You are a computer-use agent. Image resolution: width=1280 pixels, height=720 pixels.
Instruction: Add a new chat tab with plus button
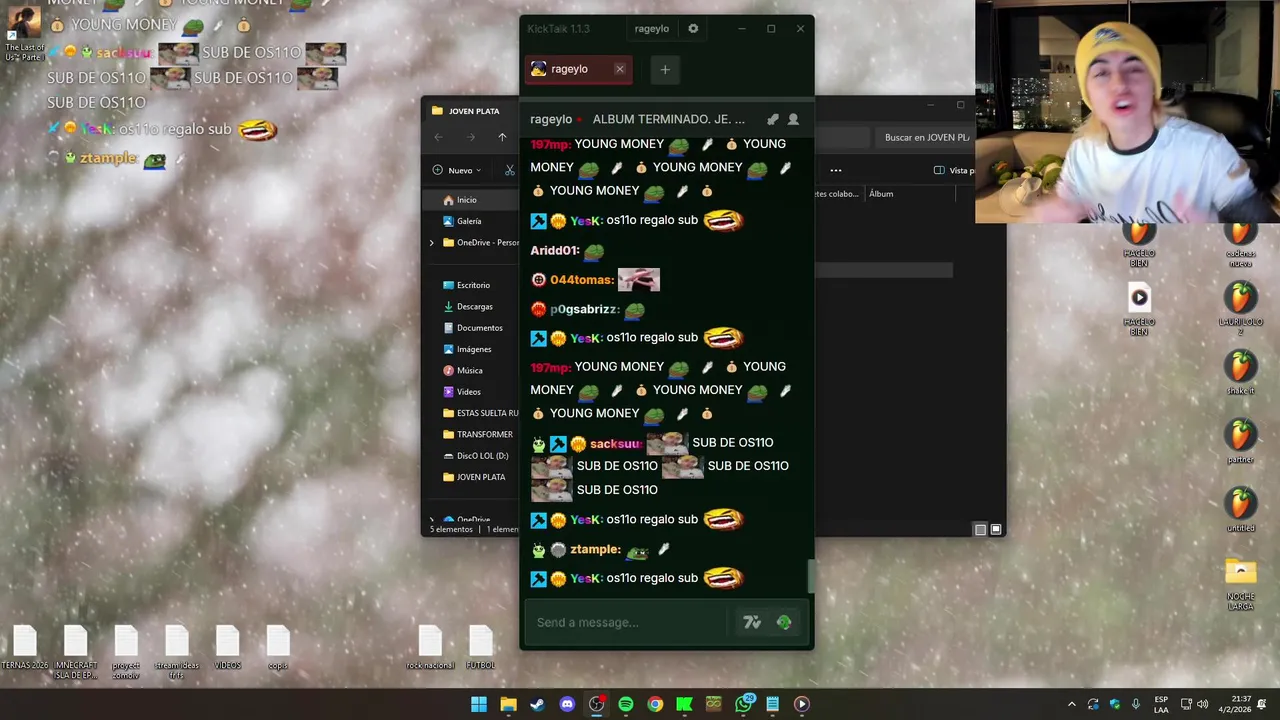665,69
